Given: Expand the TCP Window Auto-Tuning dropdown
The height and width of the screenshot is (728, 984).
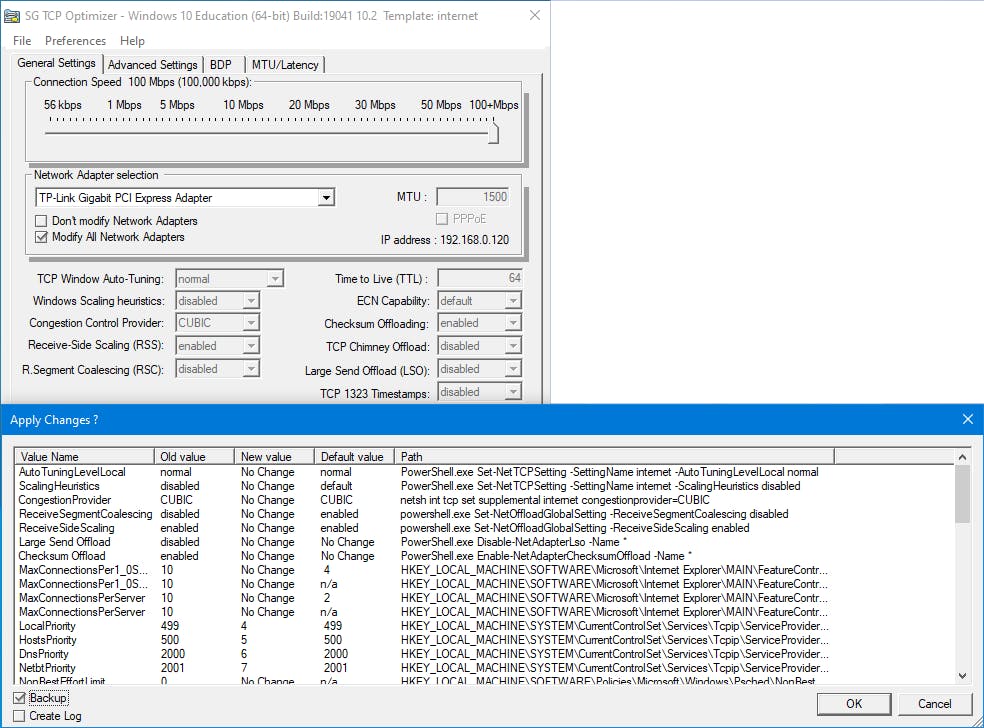Looking at the screenshot, I should (275, 279).
